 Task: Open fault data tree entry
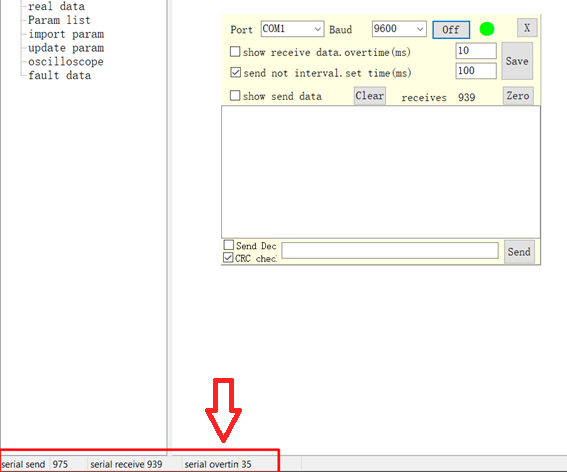(60, 75)
